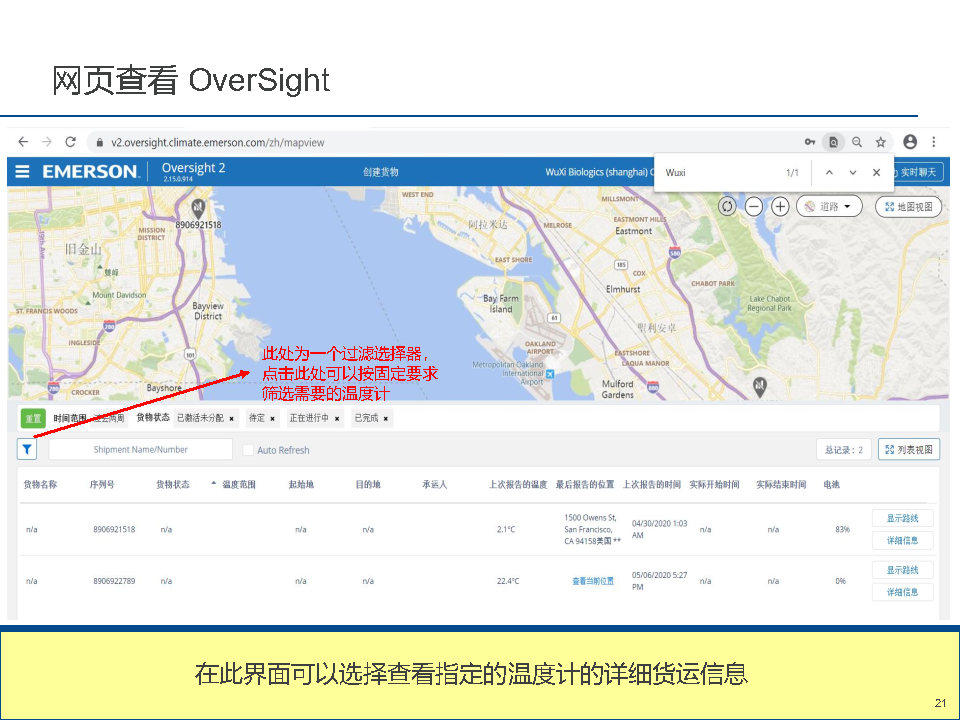Click the 承运人 column header

point(435,484)
